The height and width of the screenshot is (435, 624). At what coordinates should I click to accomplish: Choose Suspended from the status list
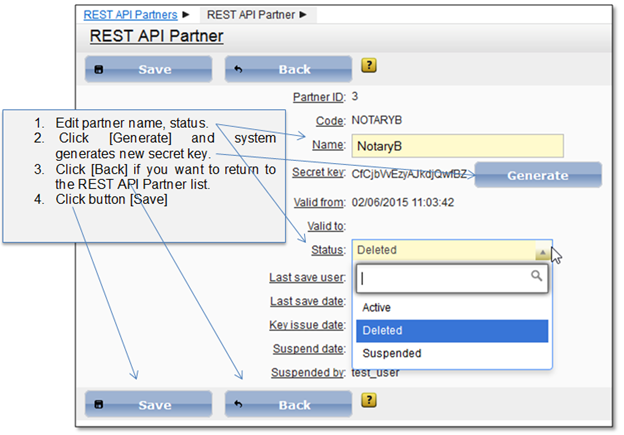pos(392,353)
